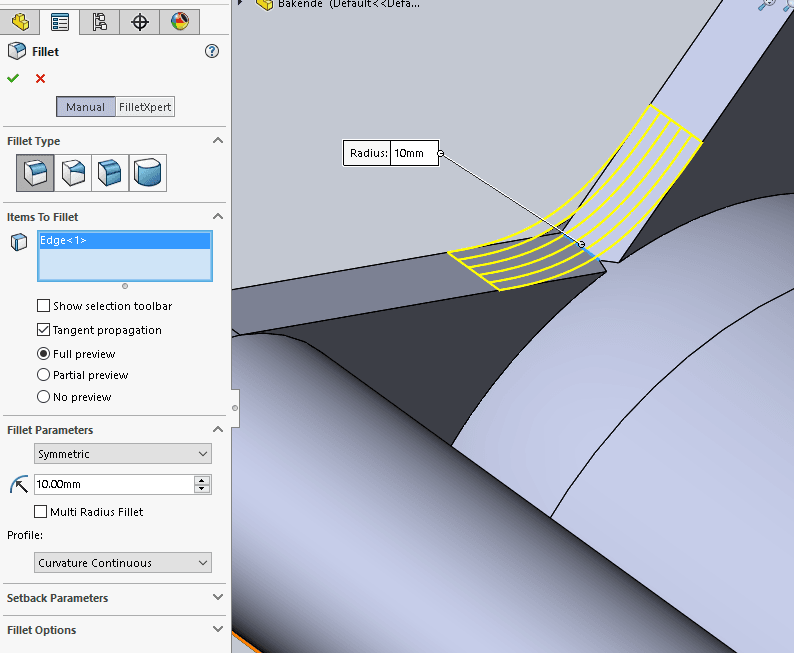Enable Multi Radius Fillet checkbox
The height and width of the screenshot is (653, 794).
coord(41,512)
